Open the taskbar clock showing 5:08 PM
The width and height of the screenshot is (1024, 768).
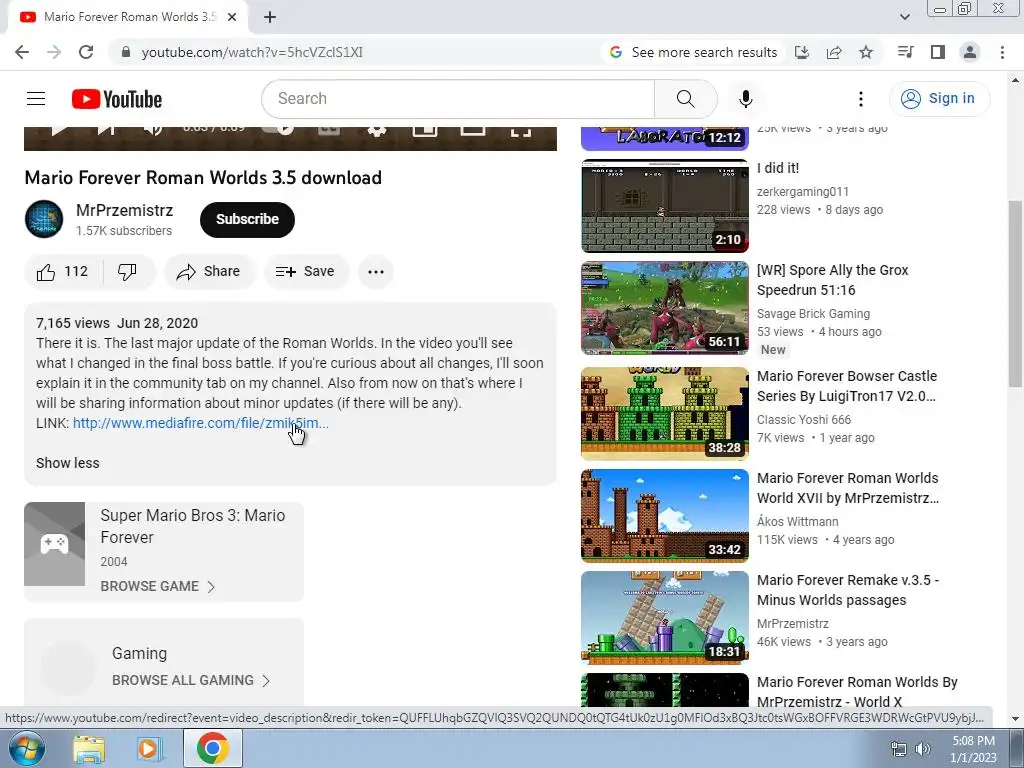point(973,749)
